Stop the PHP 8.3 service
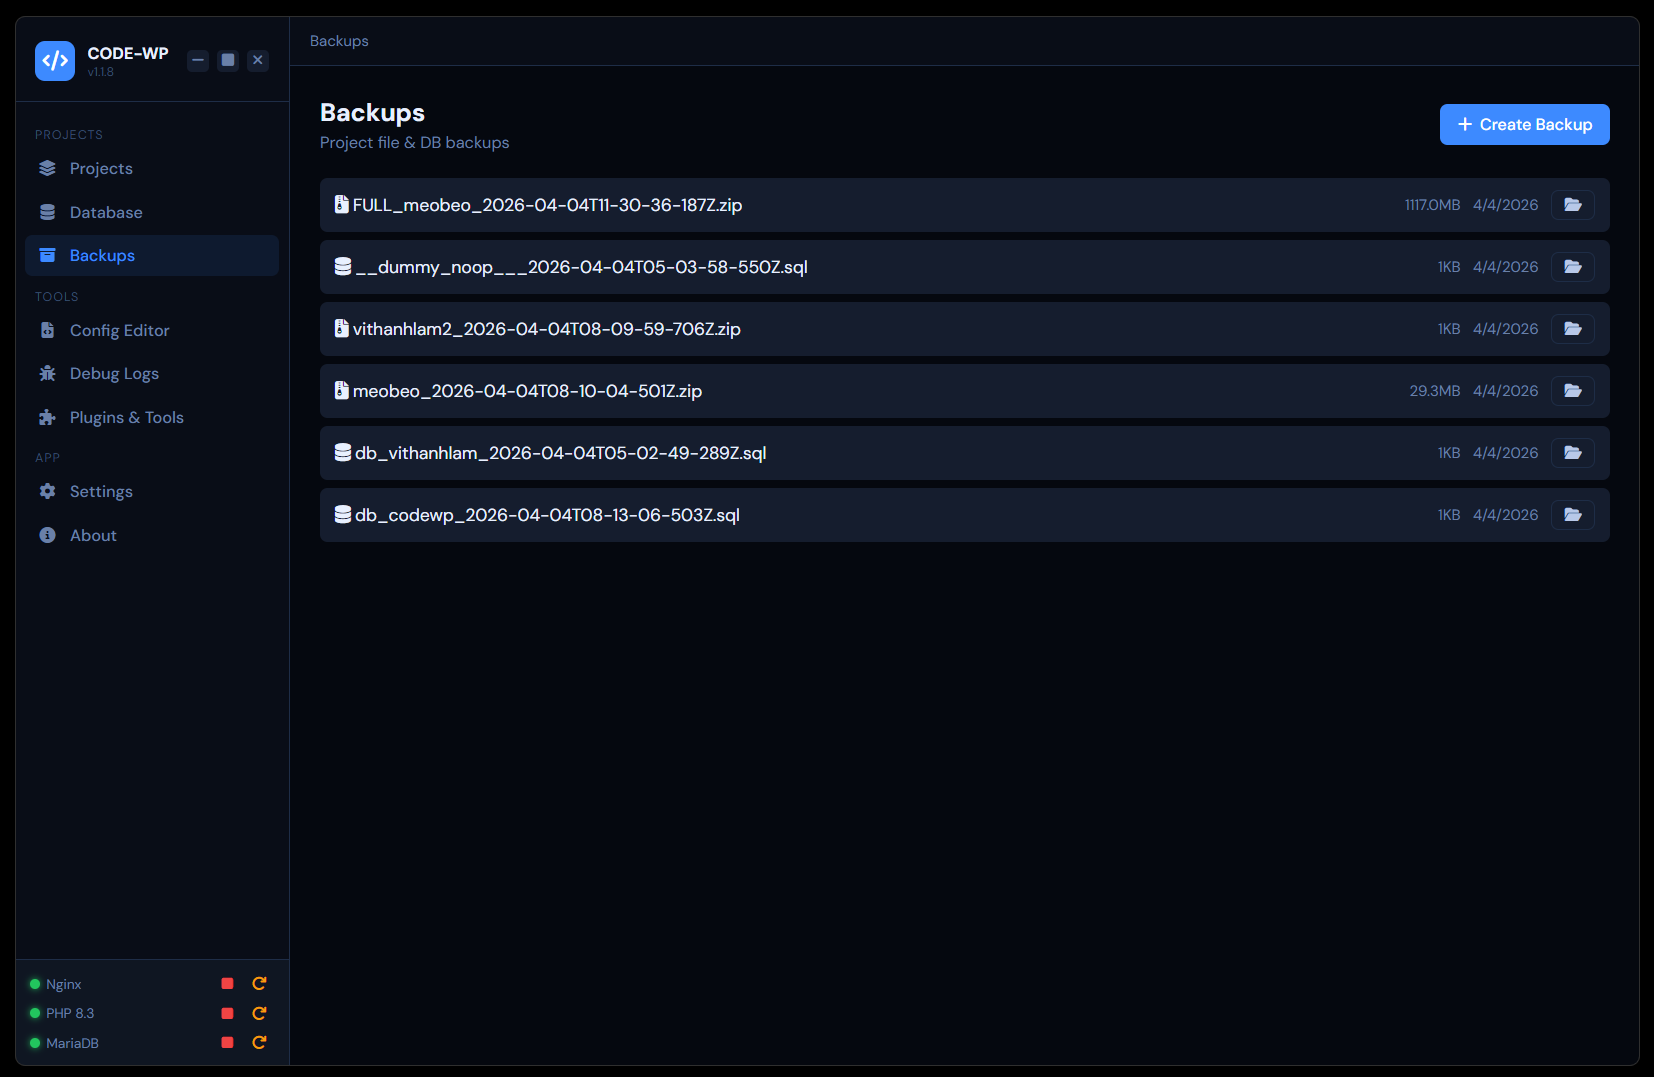The image size is (1654, 1077). [227, 1013]
